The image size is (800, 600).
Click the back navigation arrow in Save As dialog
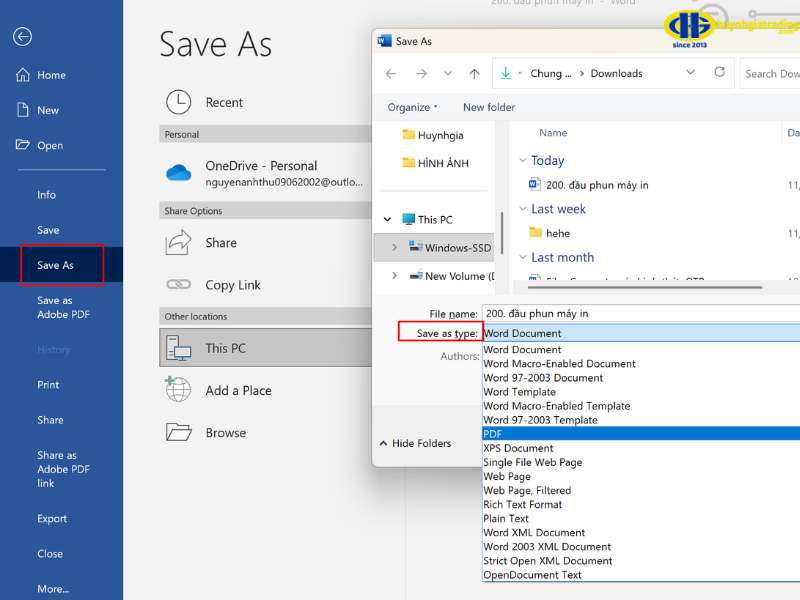(391, 73)
